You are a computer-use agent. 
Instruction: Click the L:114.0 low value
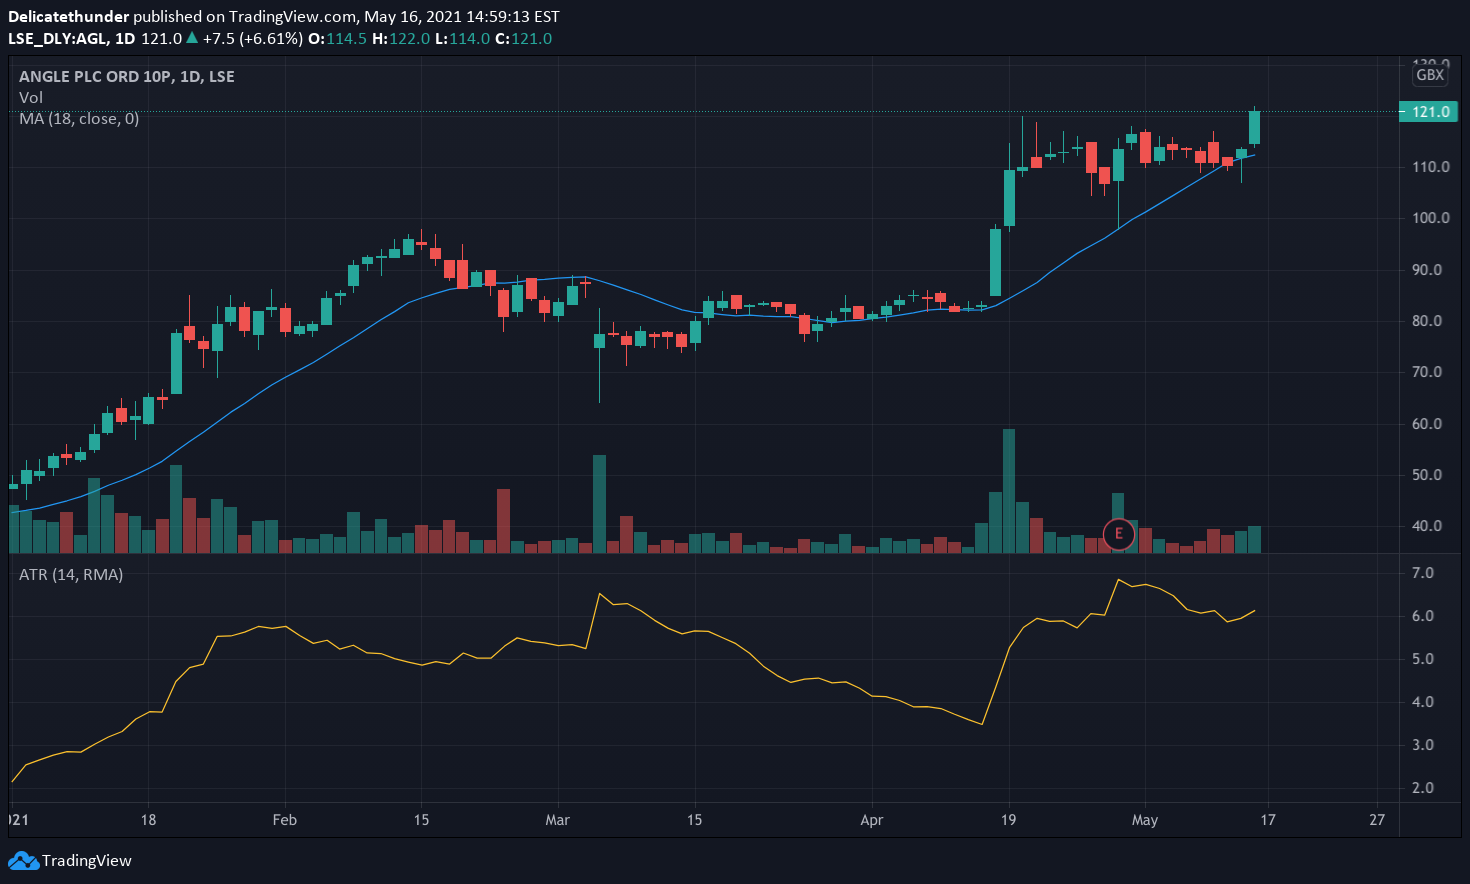463,38
